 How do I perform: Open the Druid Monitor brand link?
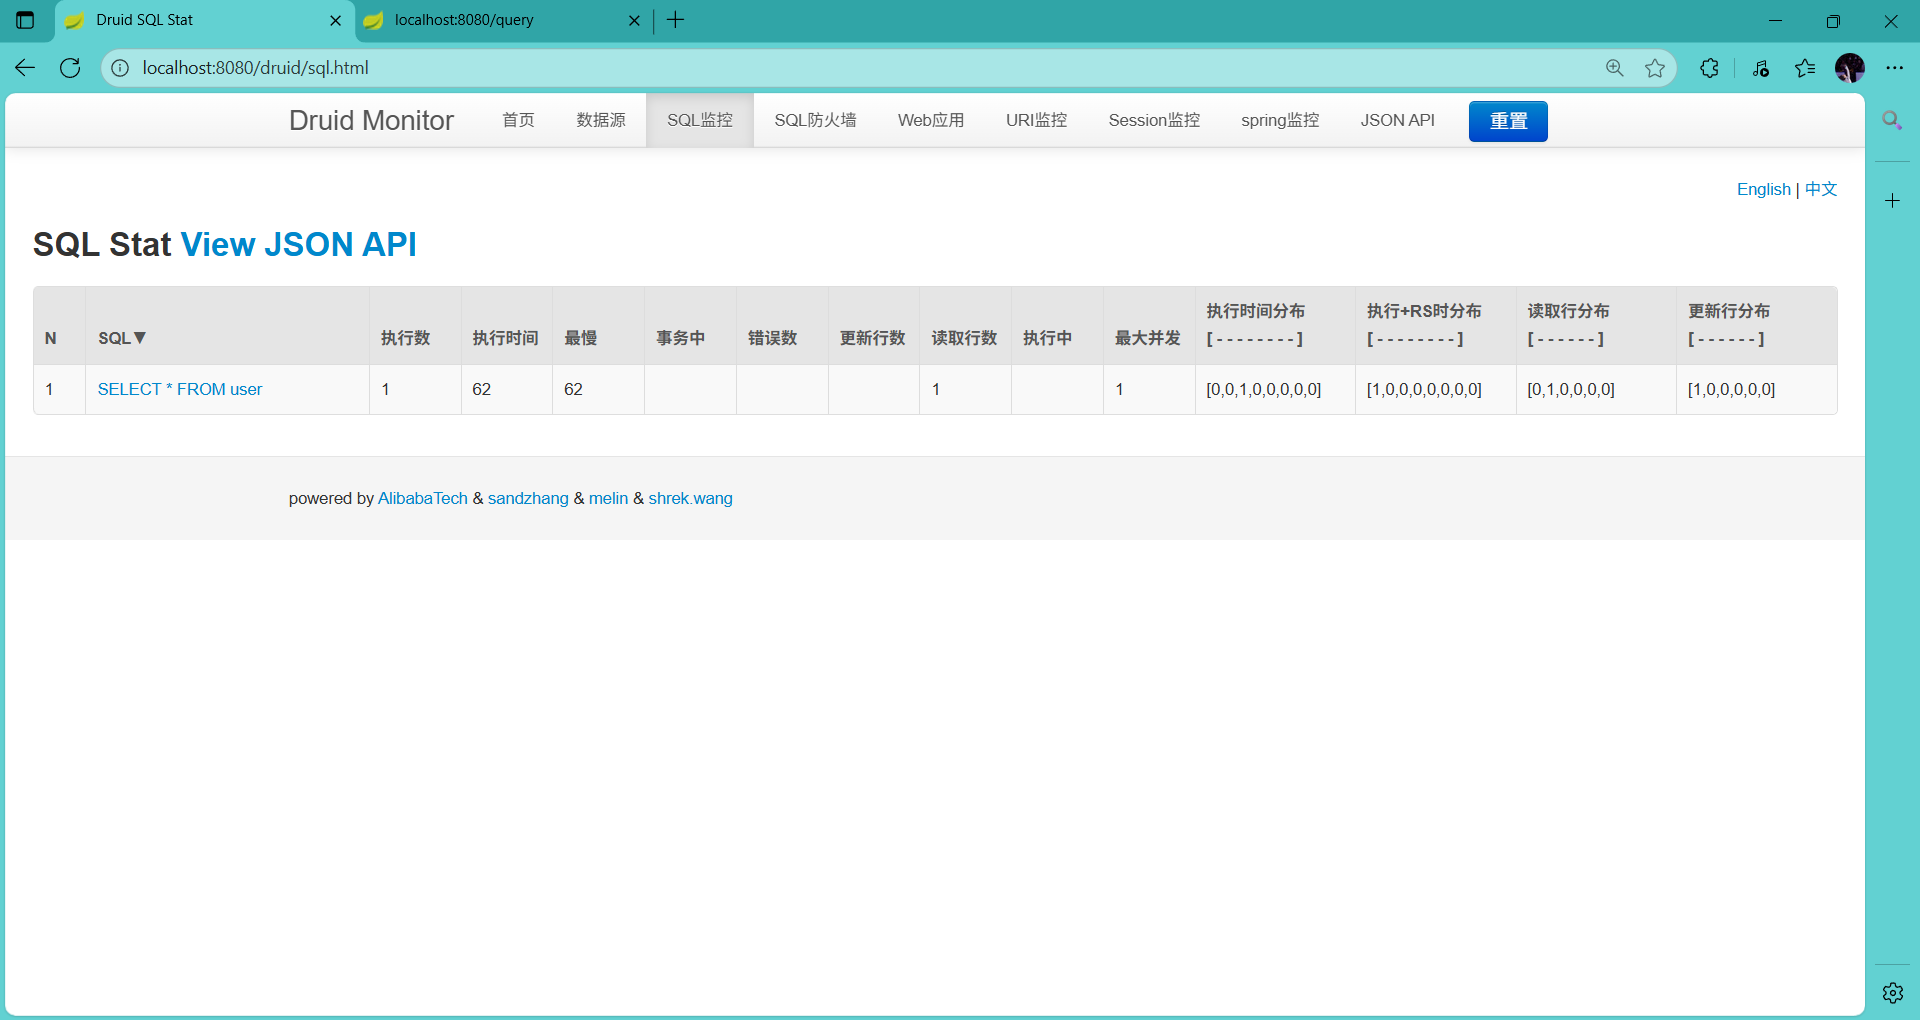(x=371, y=121)
